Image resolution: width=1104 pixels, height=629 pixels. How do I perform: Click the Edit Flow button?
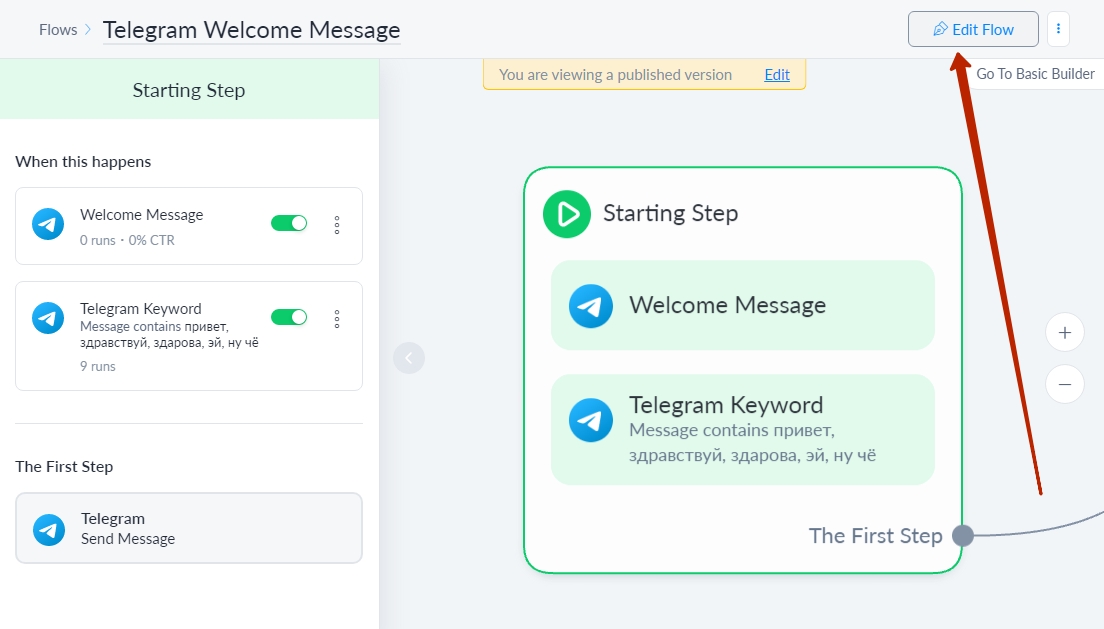(x=973, y=30)
